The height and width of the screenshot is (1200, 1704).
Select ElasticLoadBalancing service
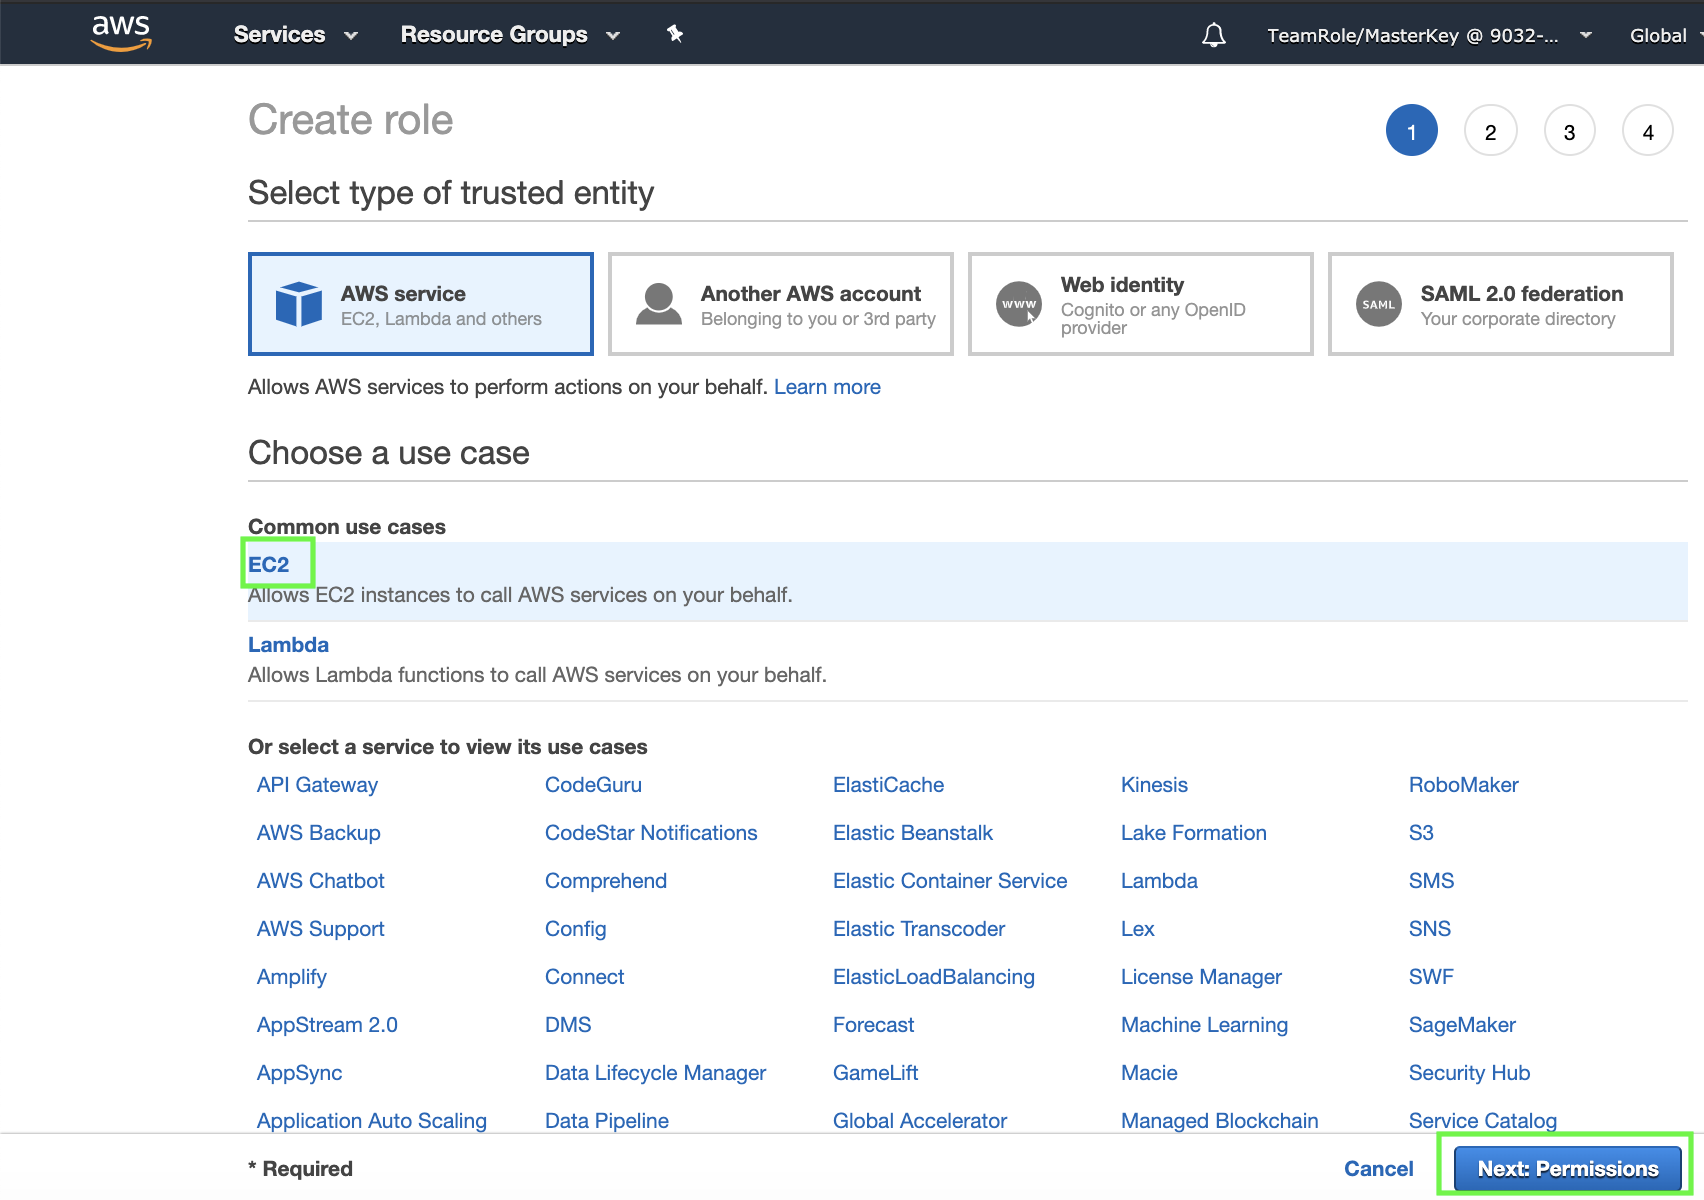click(x=934, y=977)
